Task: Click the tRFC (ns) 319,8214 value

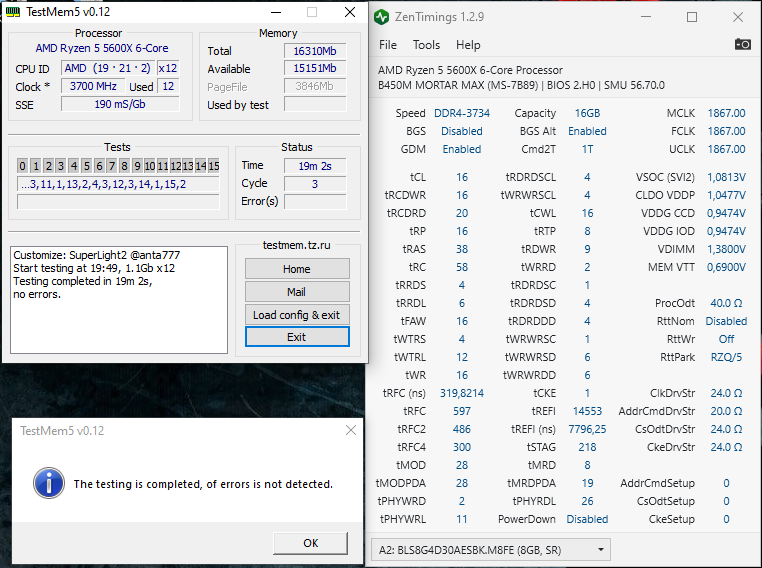Action: 462,393
